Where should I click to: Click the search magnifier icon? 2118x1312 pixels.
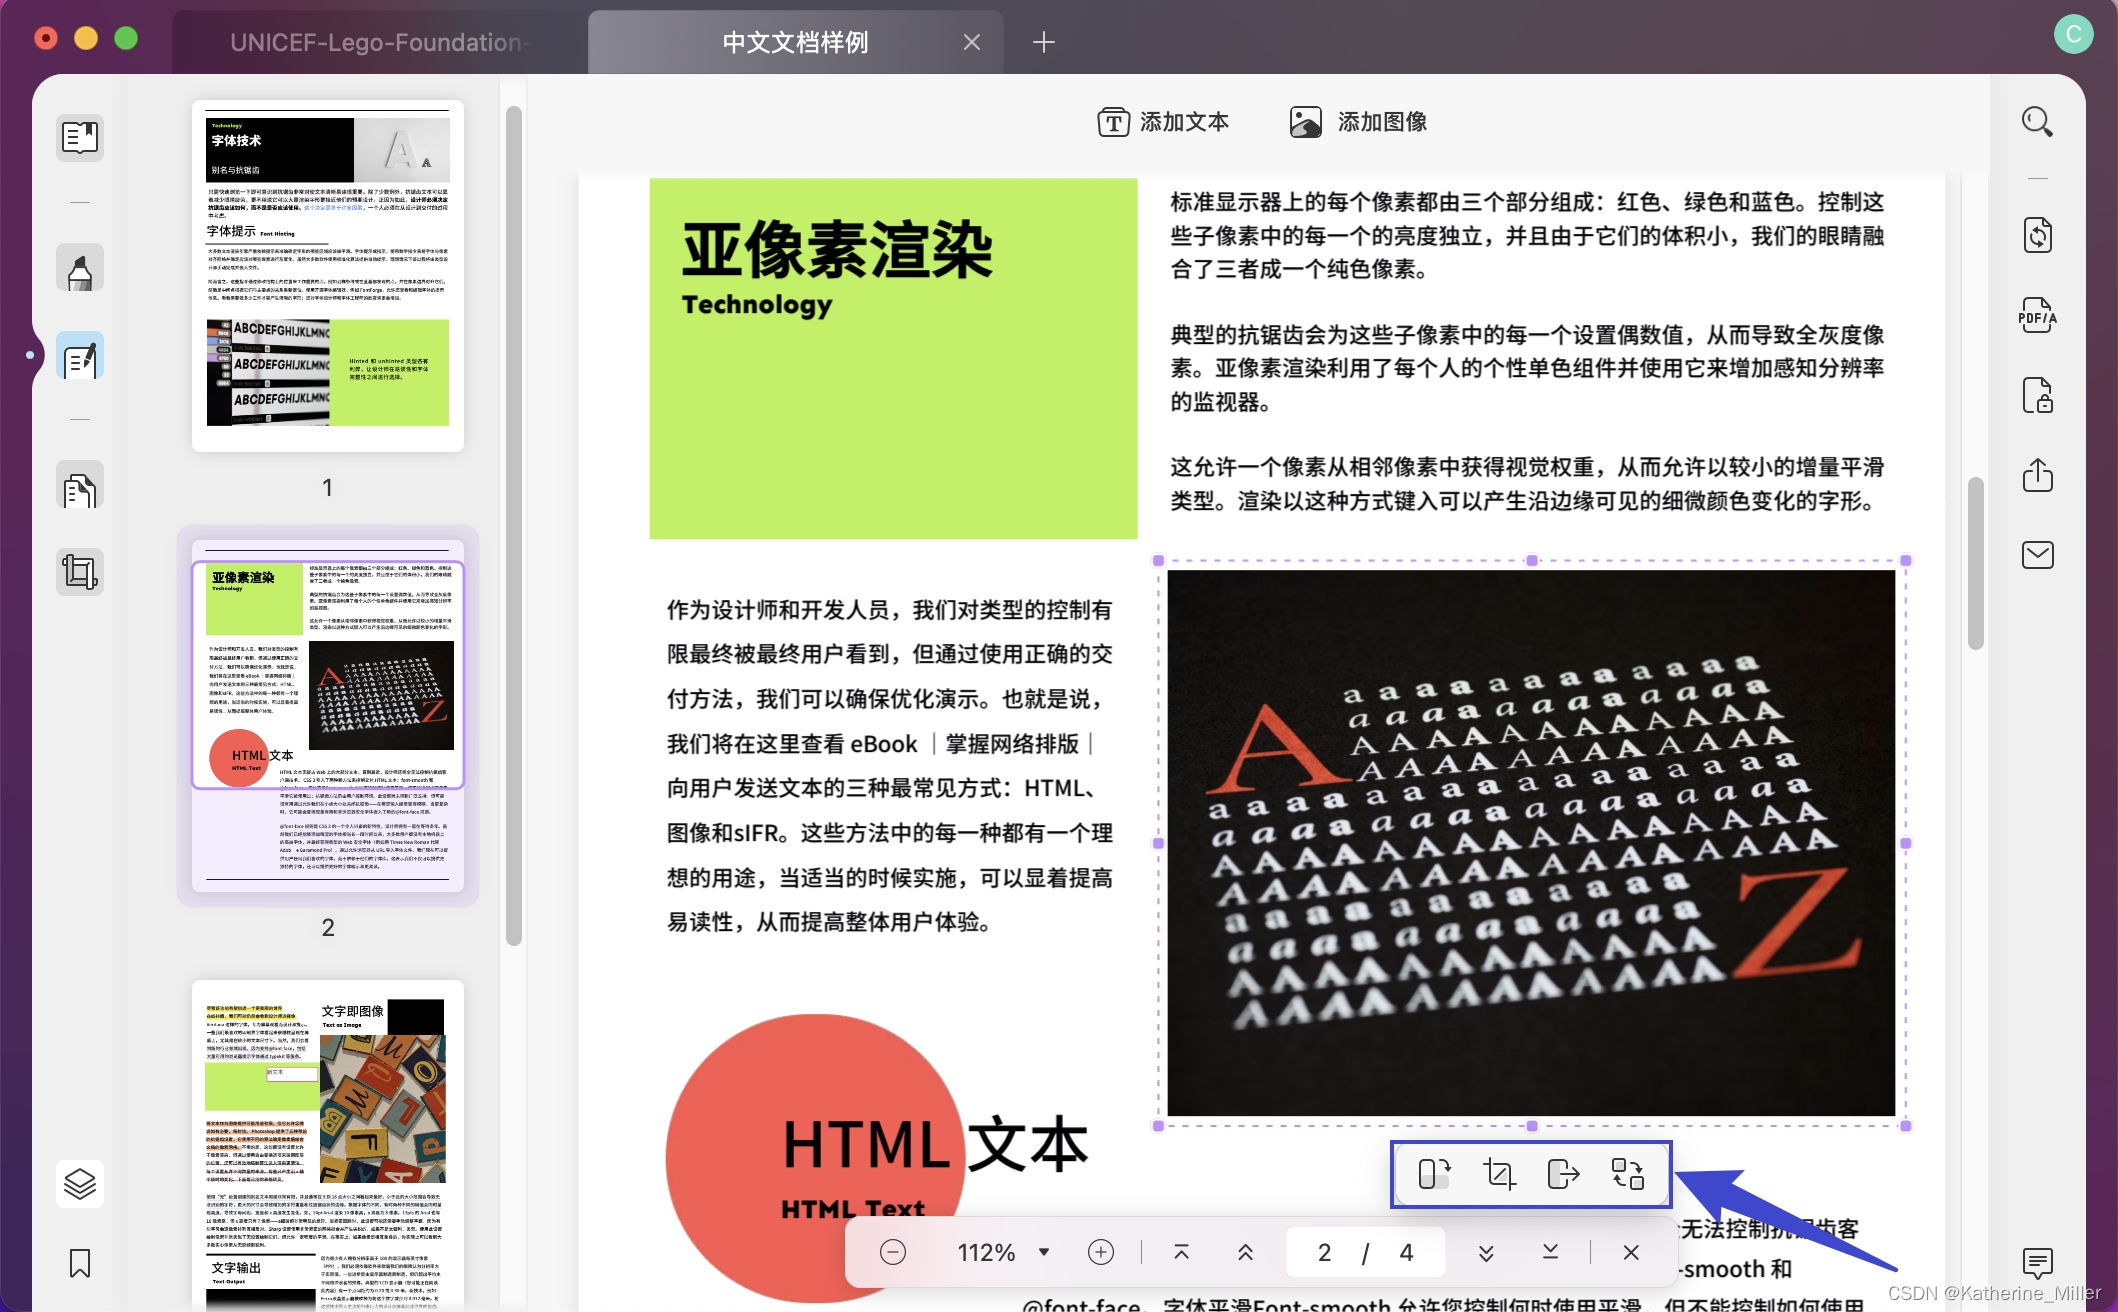click(2037, 122)
